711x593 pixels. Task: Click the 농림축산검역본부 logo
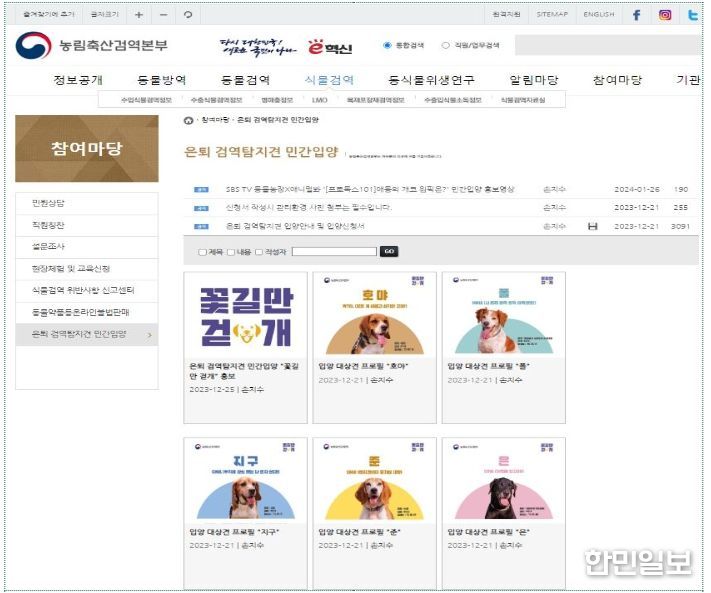click(92, 45)
